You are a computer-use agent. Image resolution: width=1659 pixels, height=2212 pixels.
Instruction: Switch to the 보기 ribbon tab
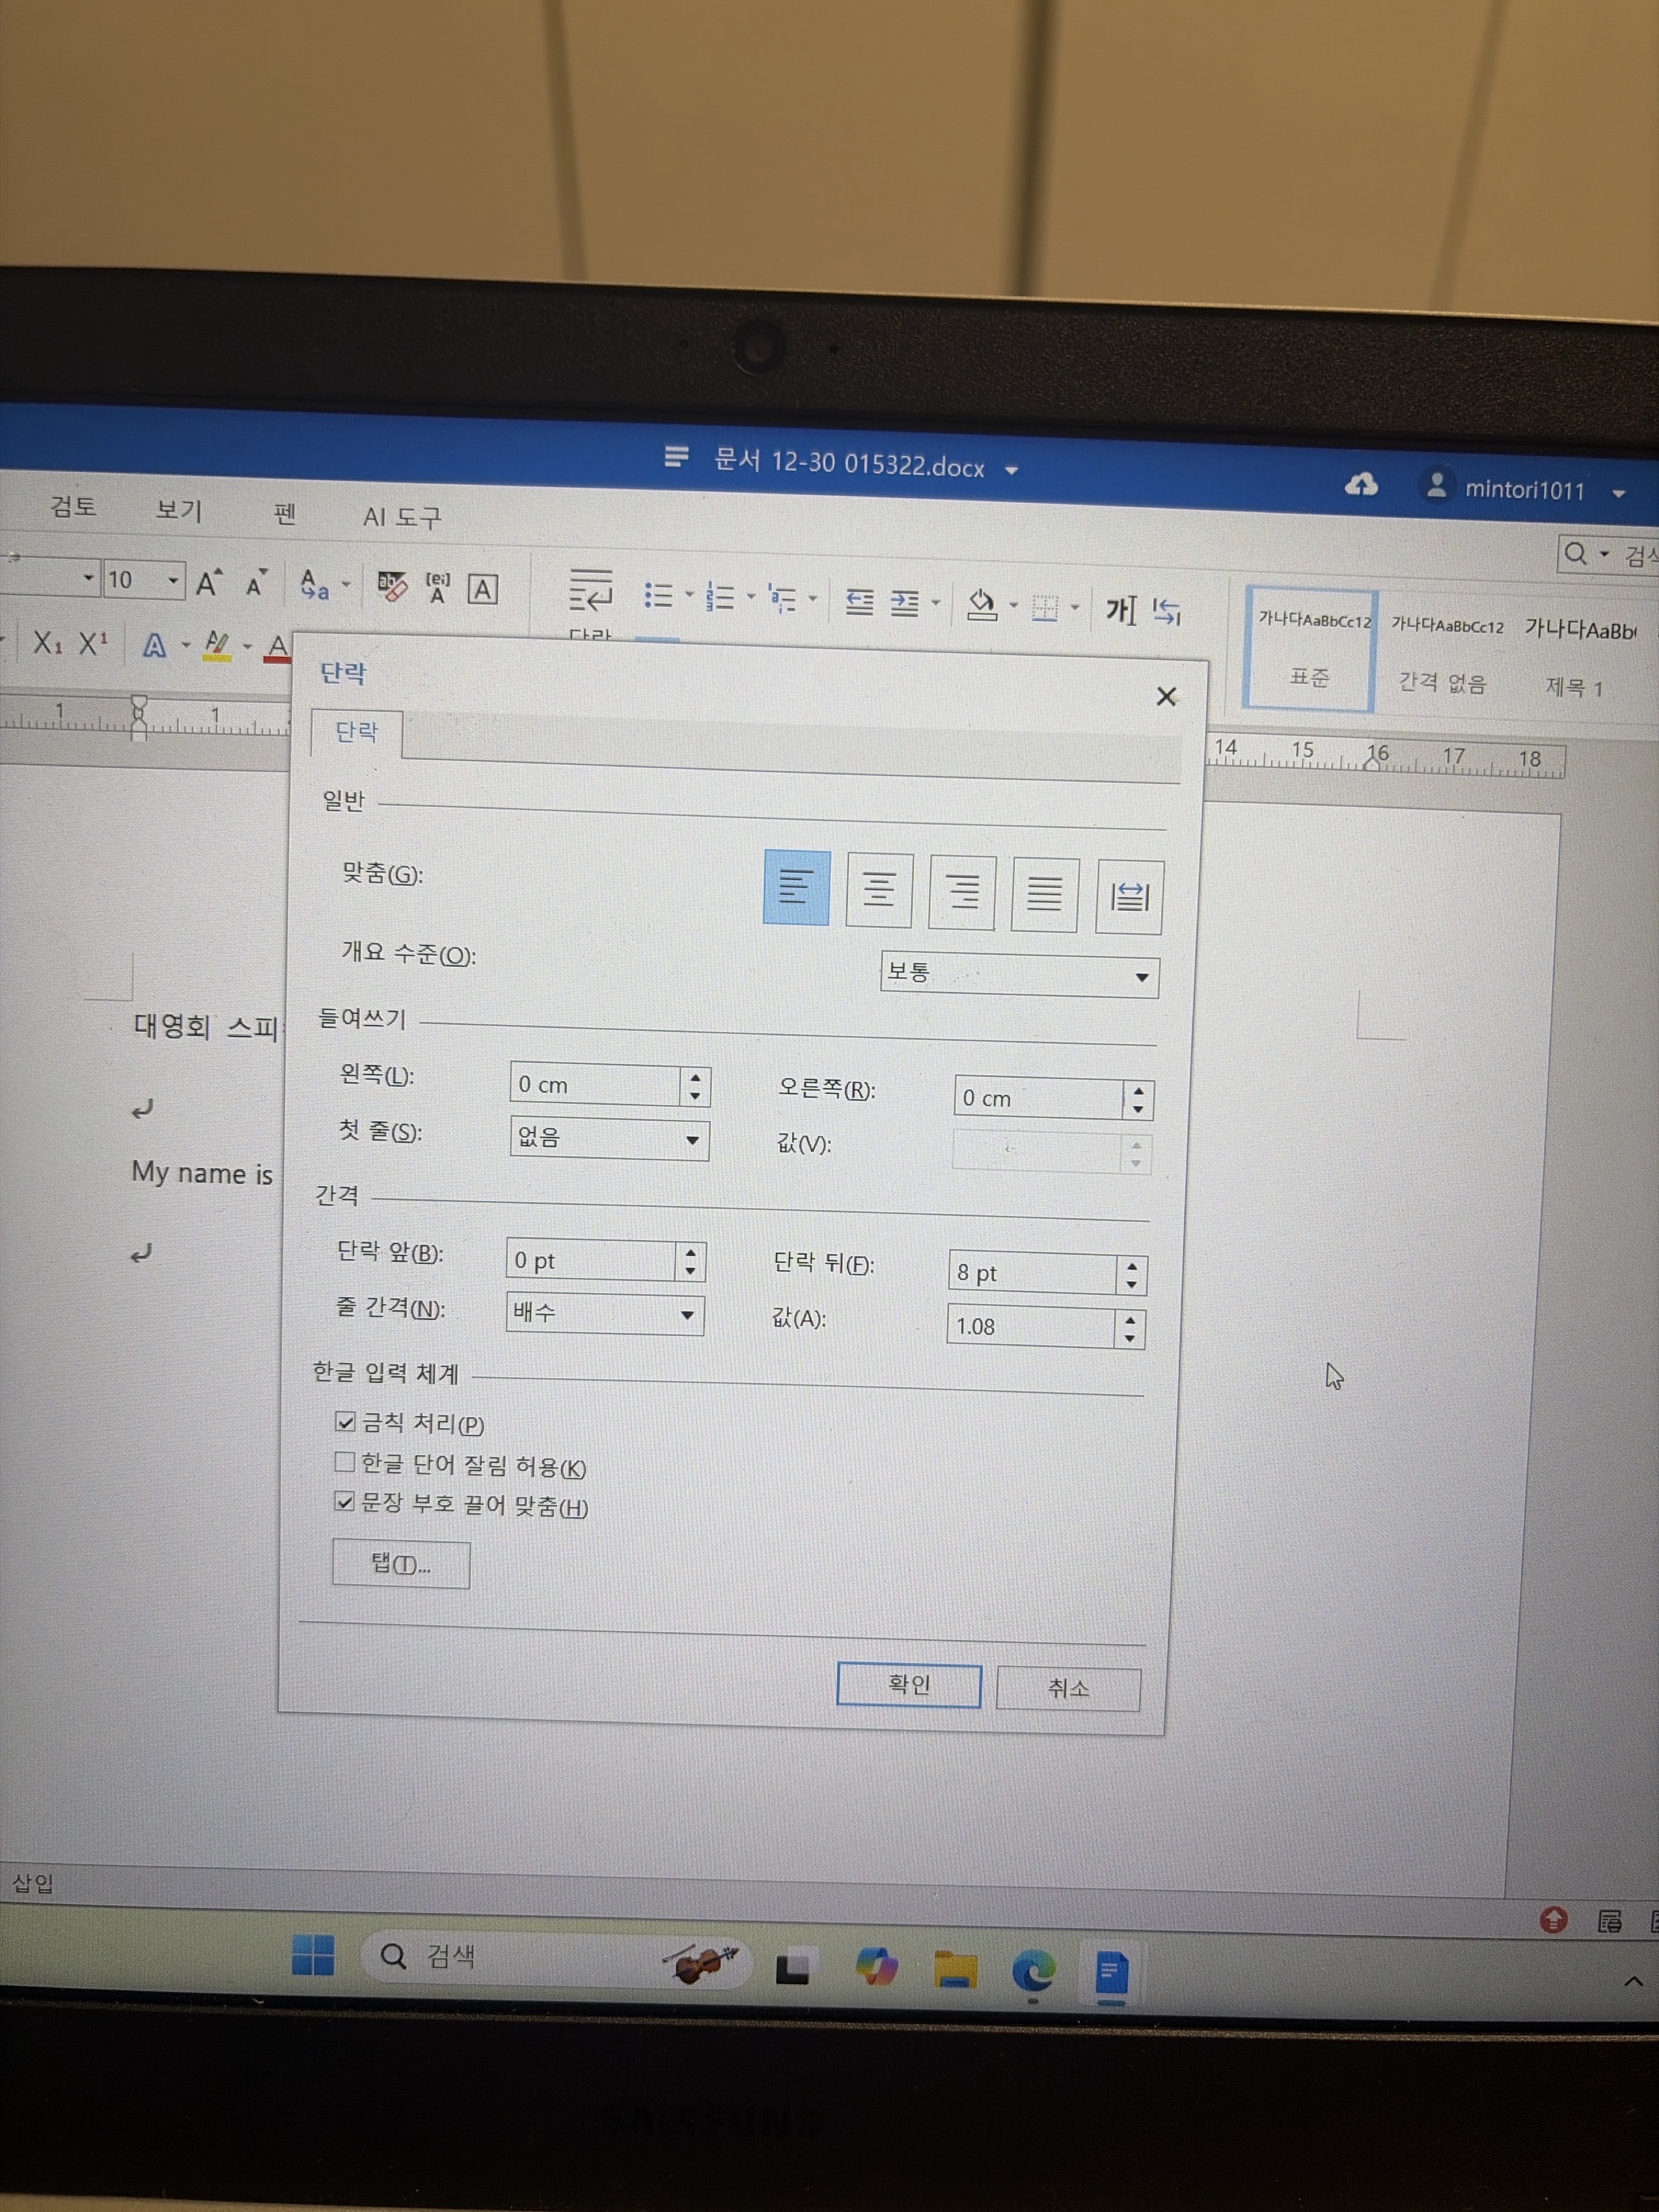tap(178, 510)
